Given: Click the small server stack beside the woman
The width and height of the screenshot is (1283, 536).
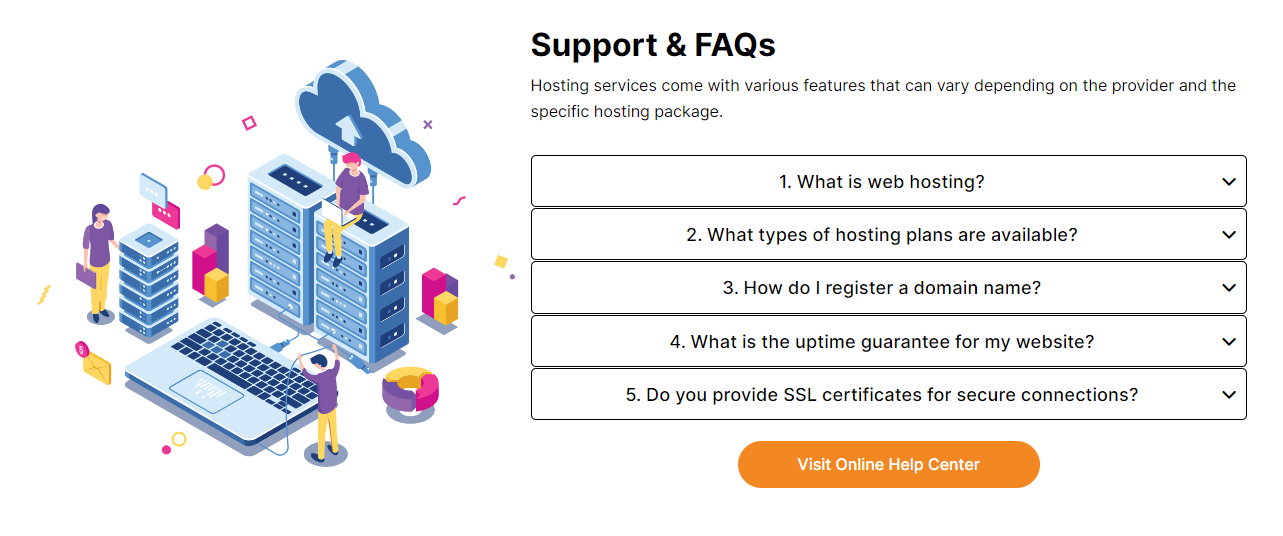Looking at the screenshot, I should pyautogui.click(x=148, y=280).
